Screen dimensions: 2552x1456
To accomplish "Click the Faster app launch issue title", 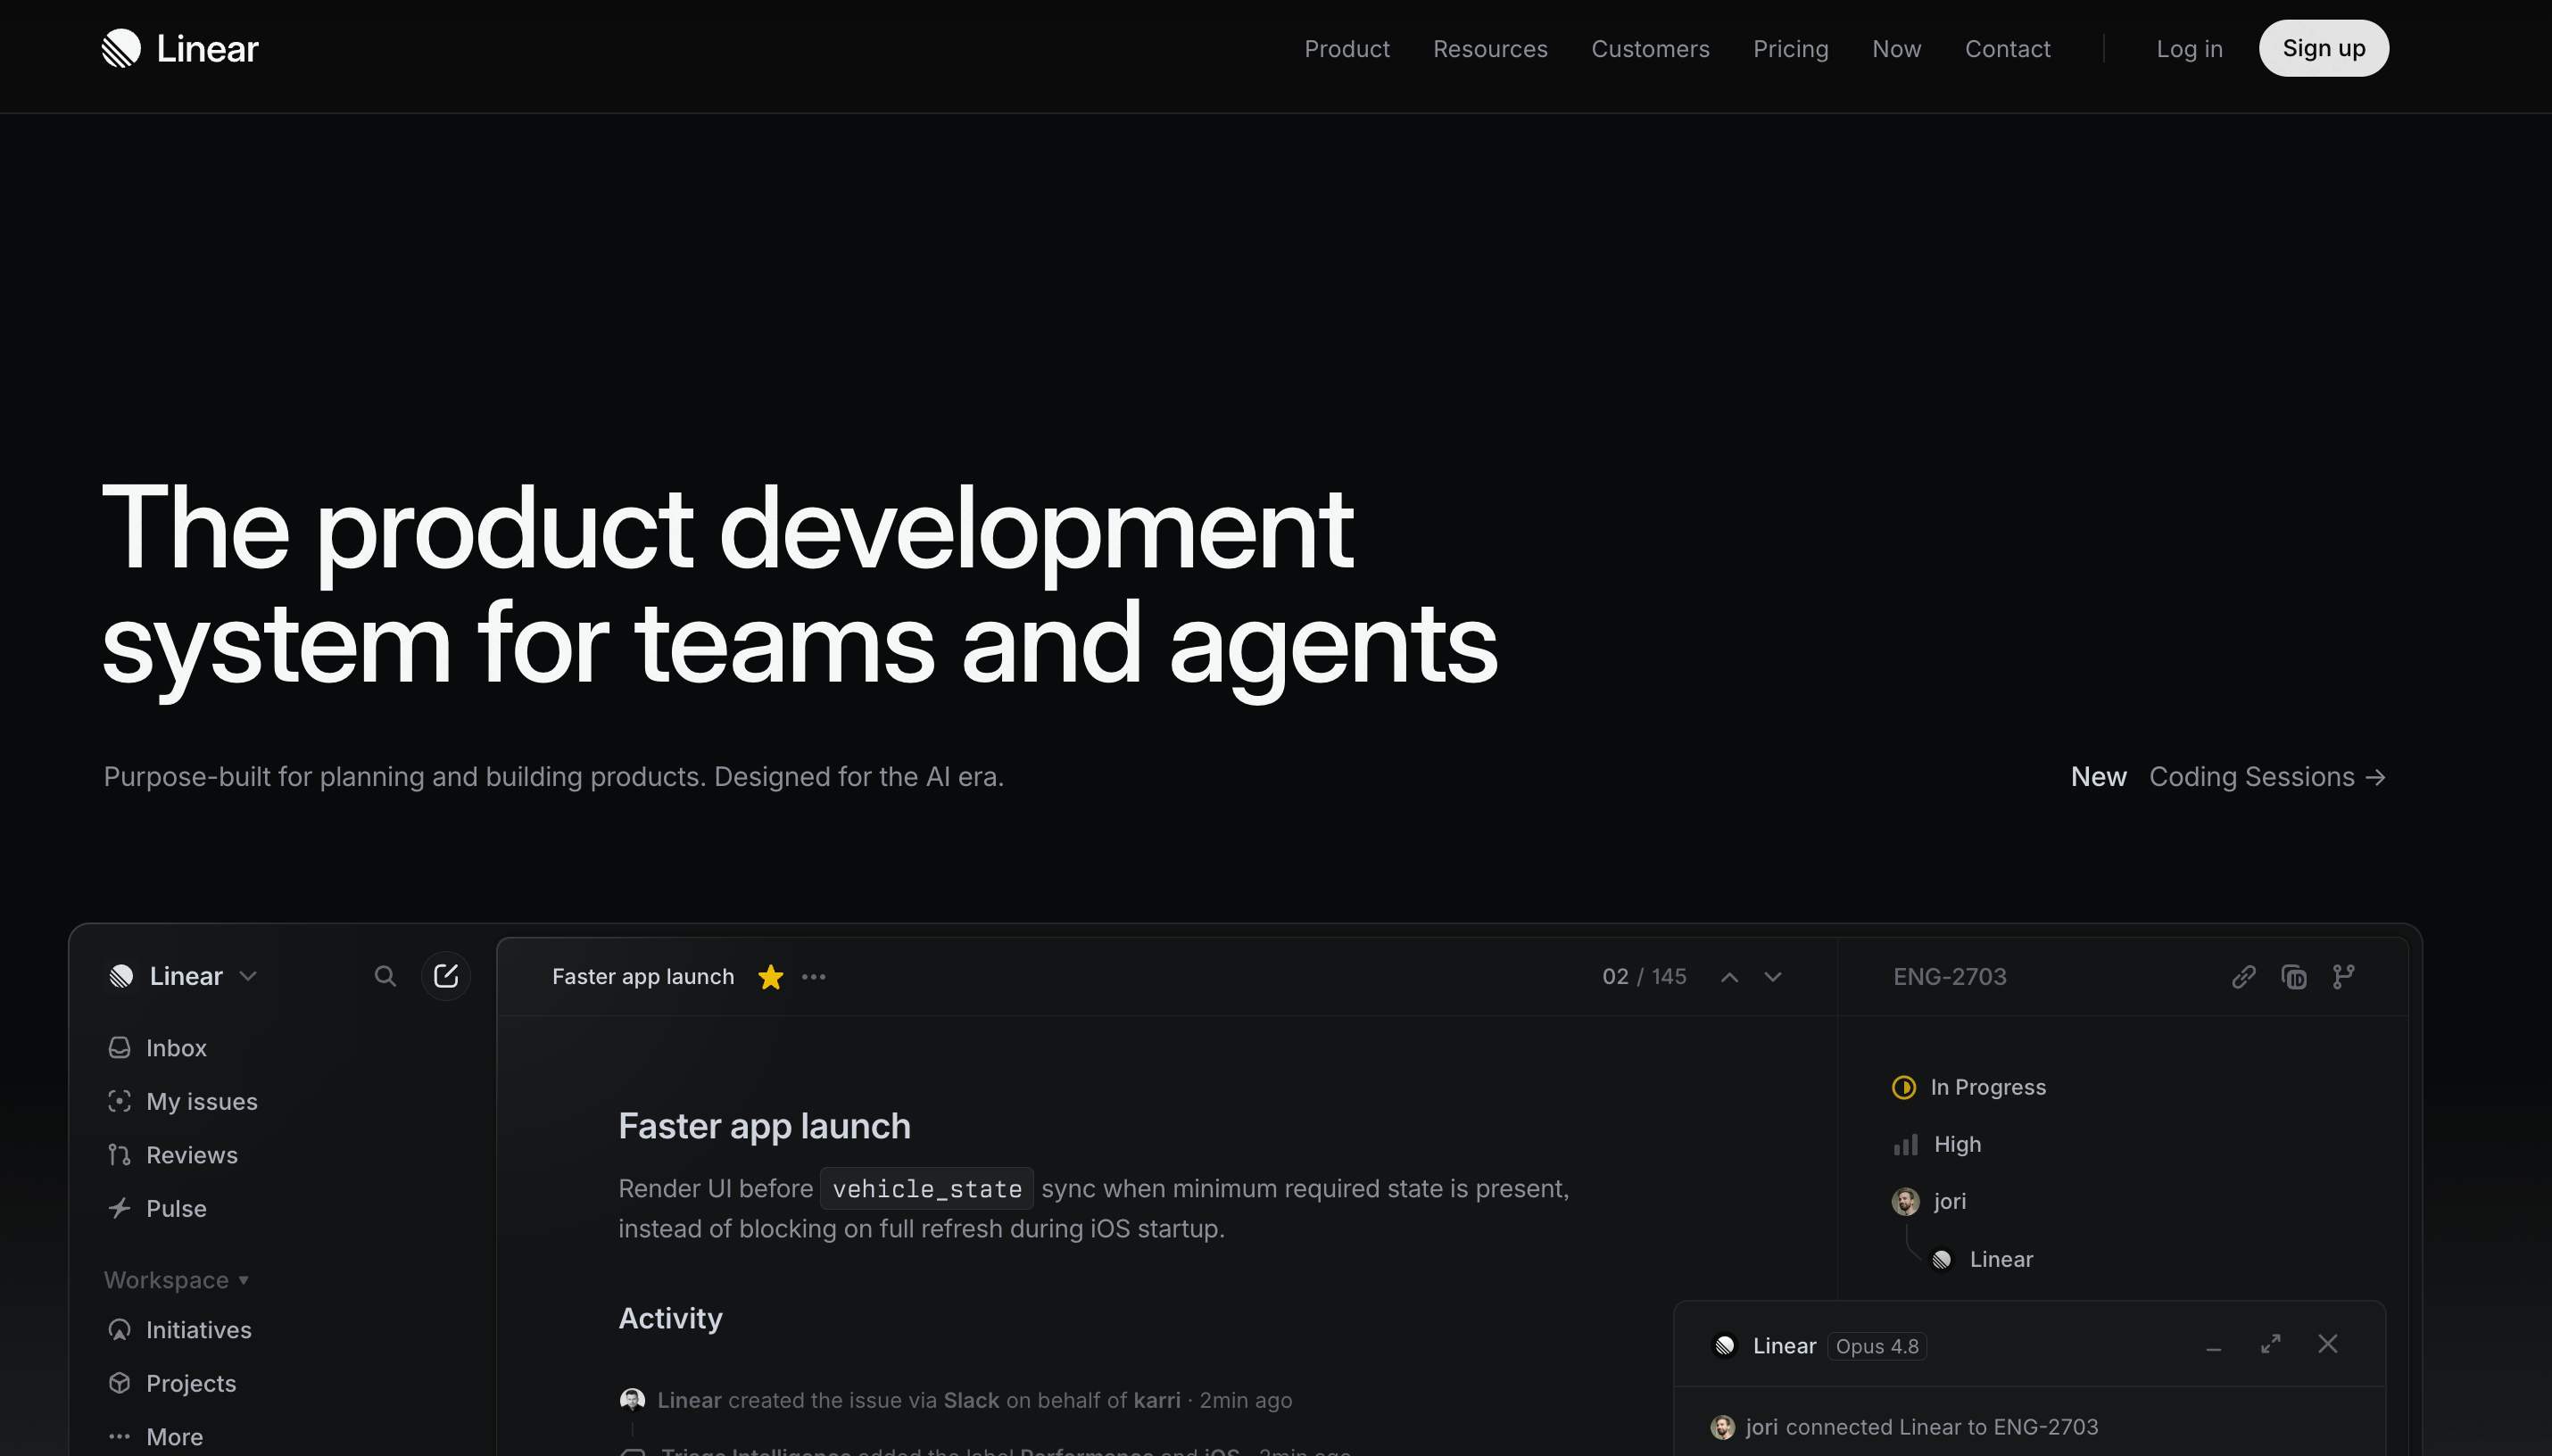I will [x=764, y=1126].
